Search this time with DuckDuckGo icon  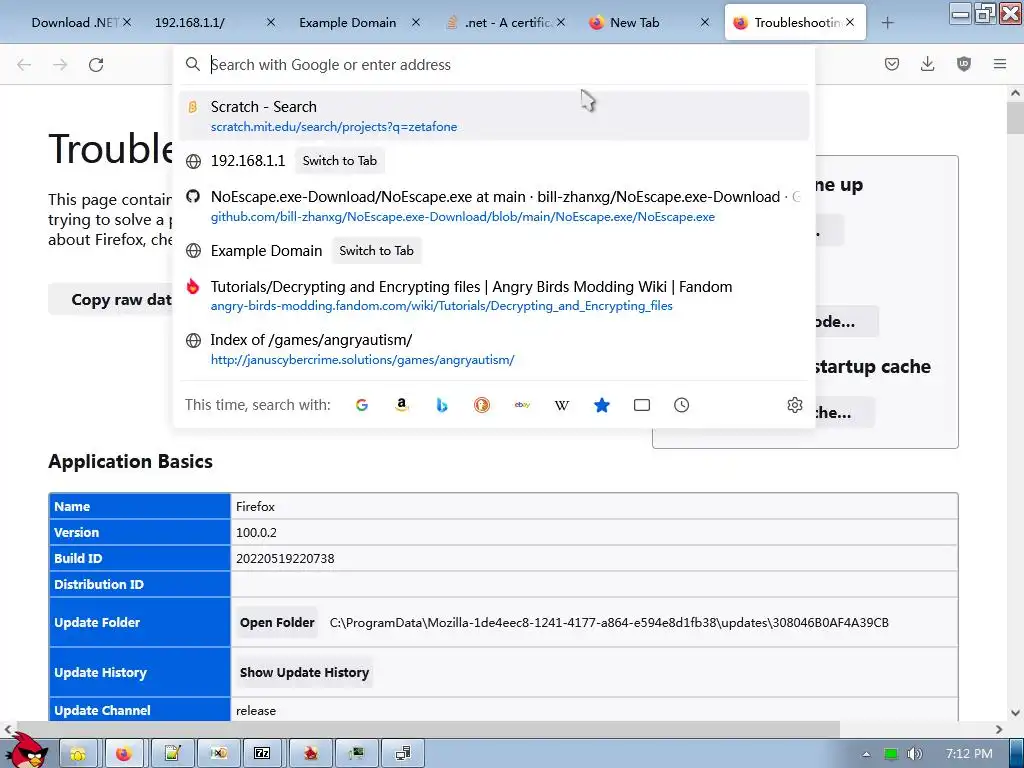(482, 405)
